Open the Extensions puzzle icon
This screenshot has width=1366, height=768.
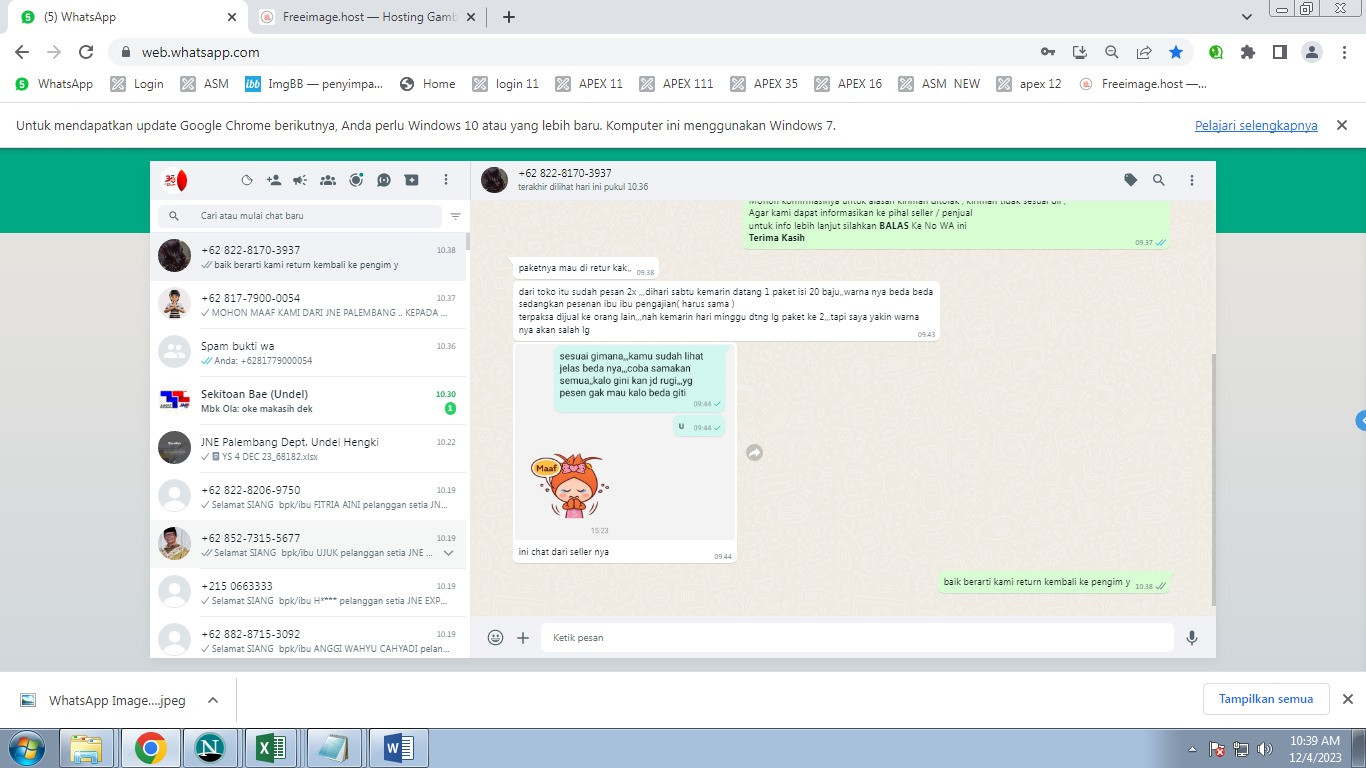pyautogui.click(x=1248, y=52)
